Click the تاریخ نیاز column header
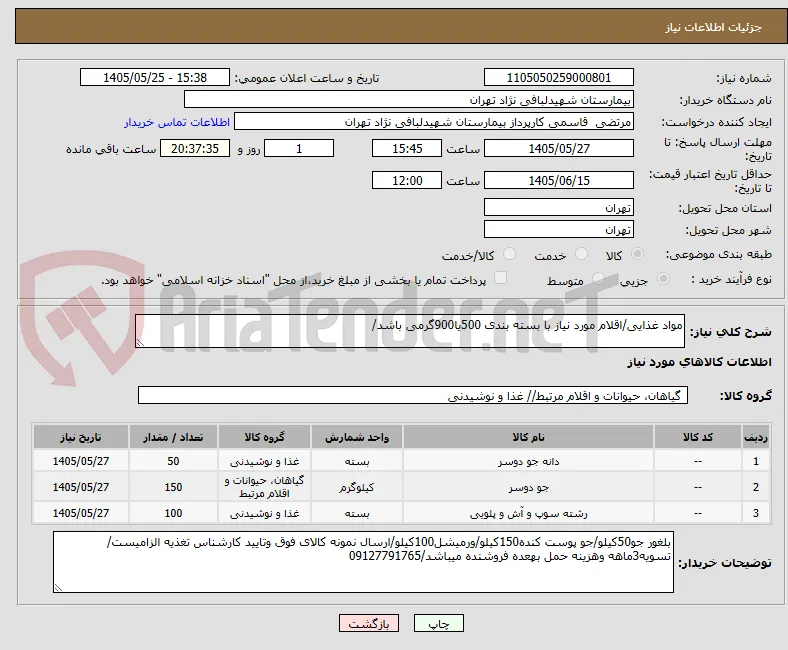The image size is (788, 650). (81, 437)
